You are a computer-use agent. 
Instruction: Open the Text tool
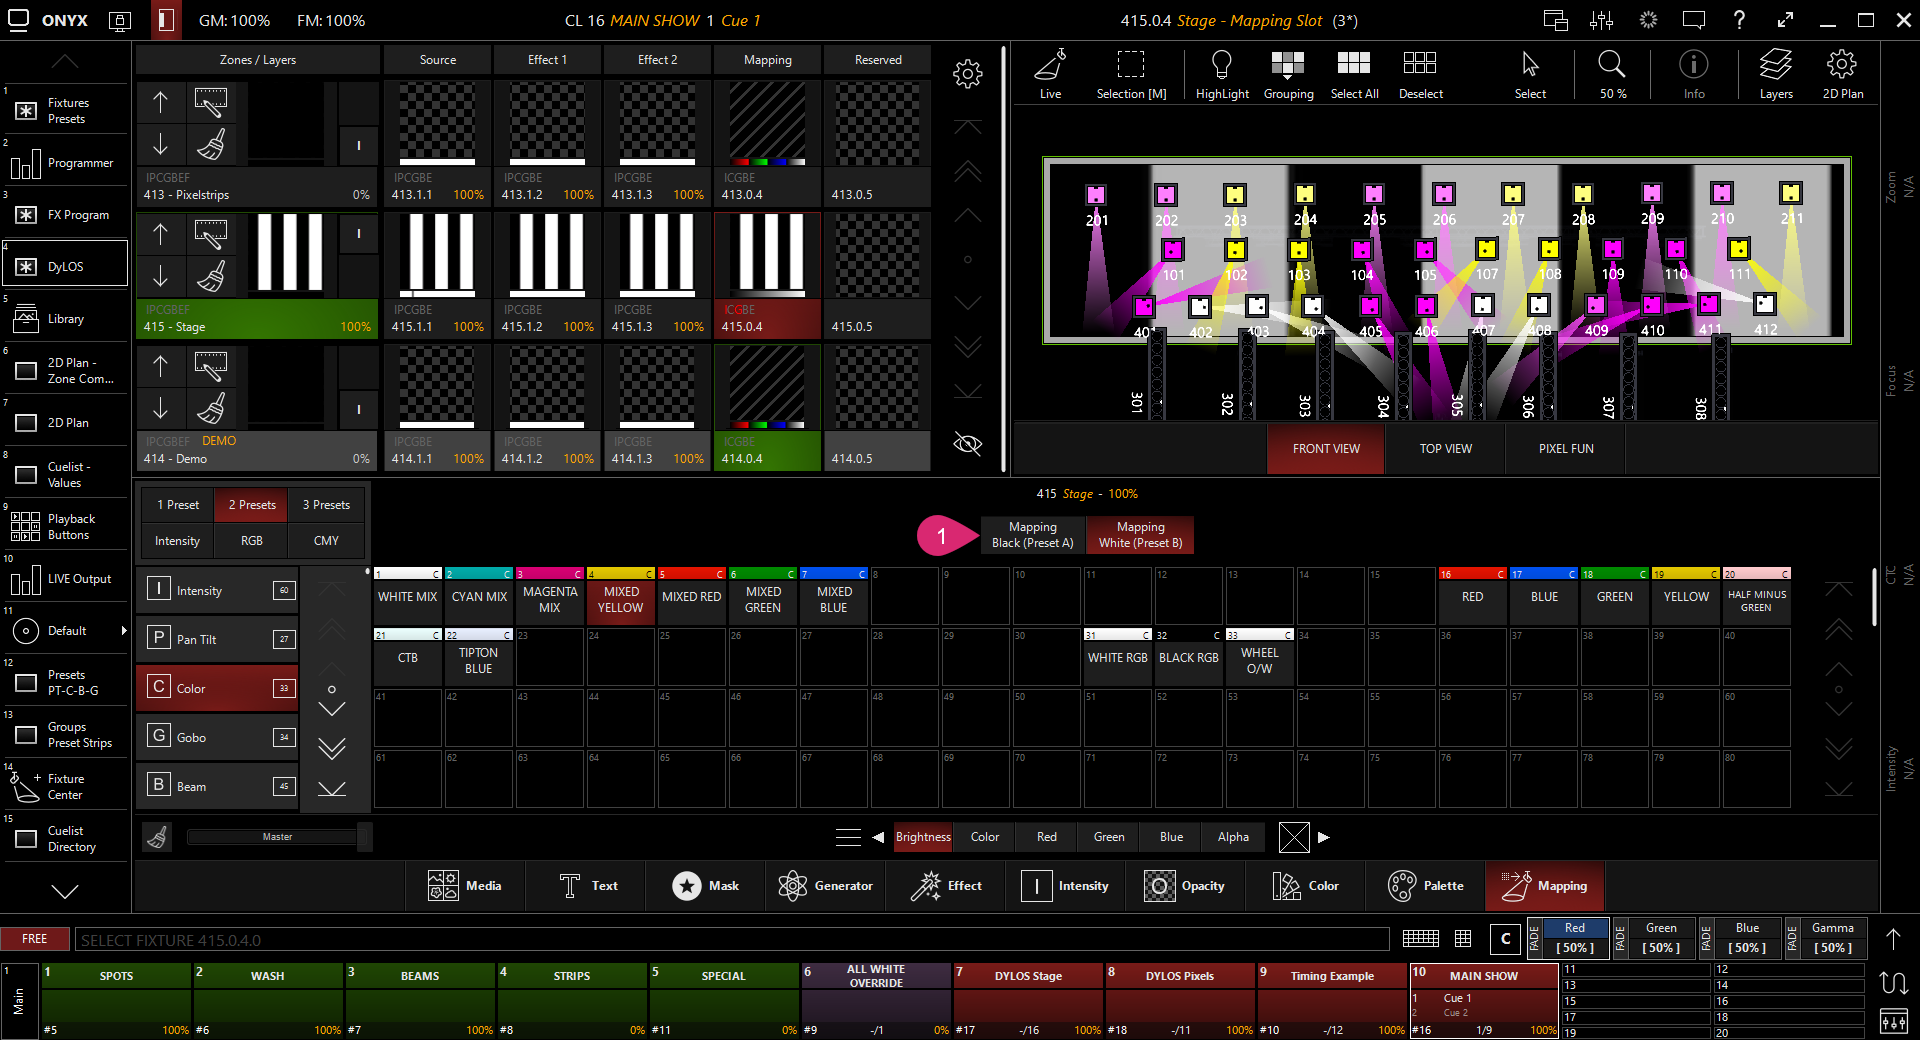(x=588, y=886)
